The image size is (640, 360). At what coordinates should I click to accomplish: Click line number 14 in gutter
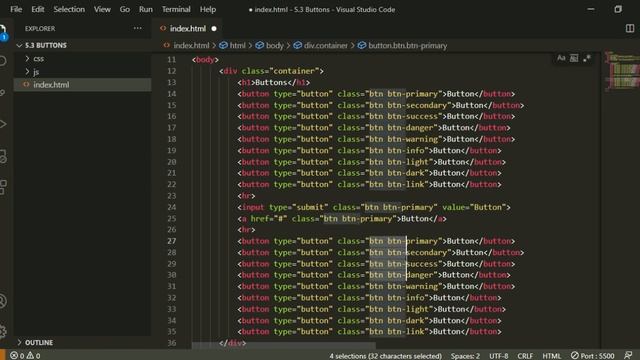click(x=171, y=93)
